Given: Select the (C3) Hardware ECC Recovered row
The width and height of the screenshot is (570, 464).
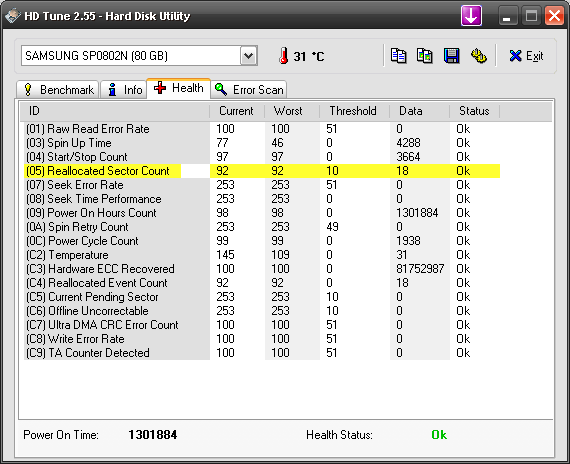Looking at the screenshot, I should 262,269.
